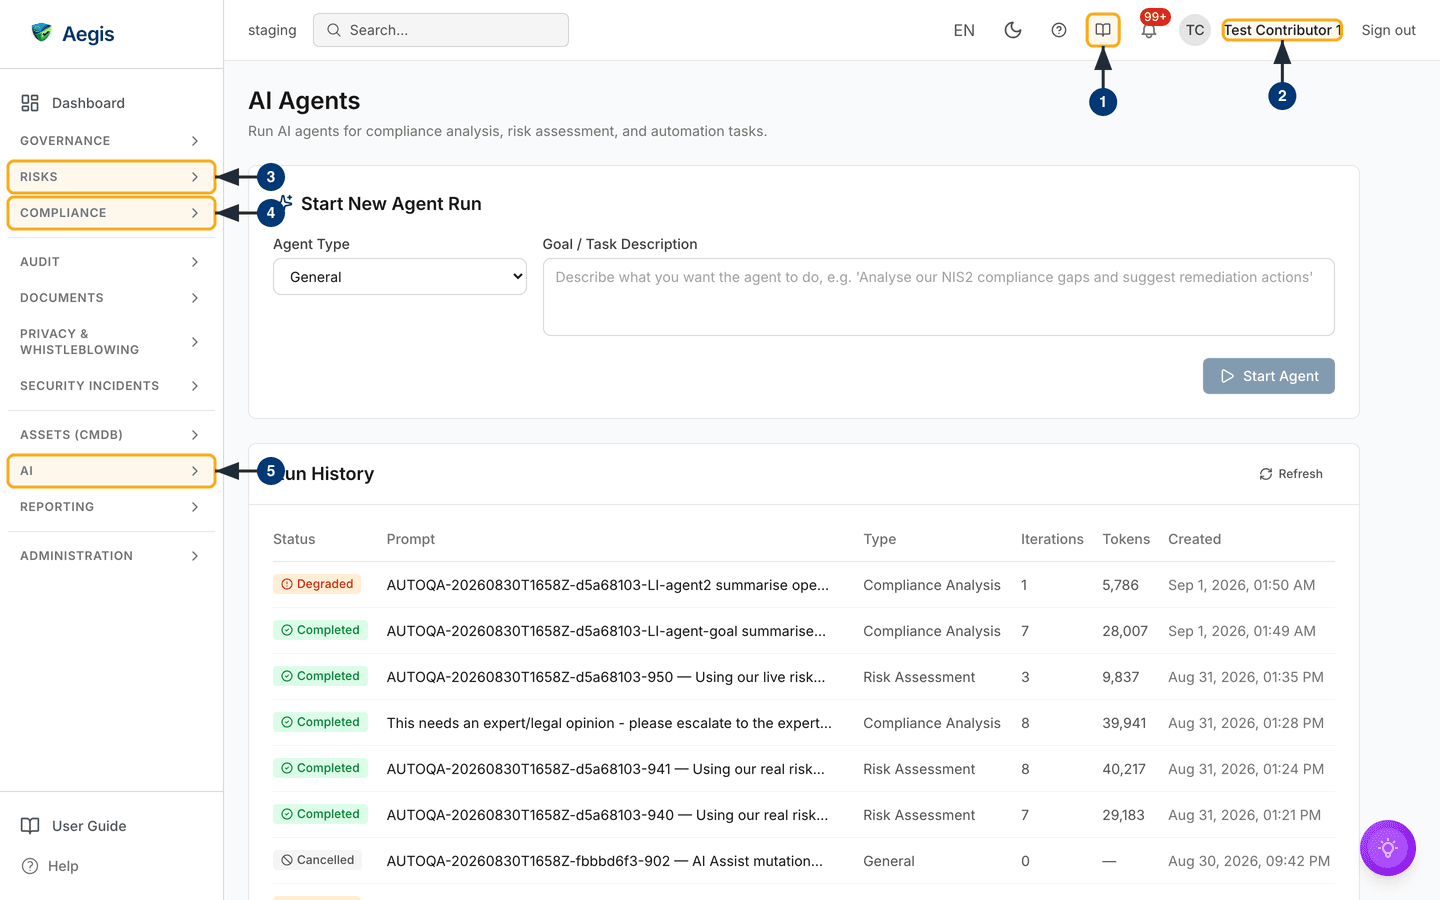Open the LI-agent-goal summarise run row

804,631
